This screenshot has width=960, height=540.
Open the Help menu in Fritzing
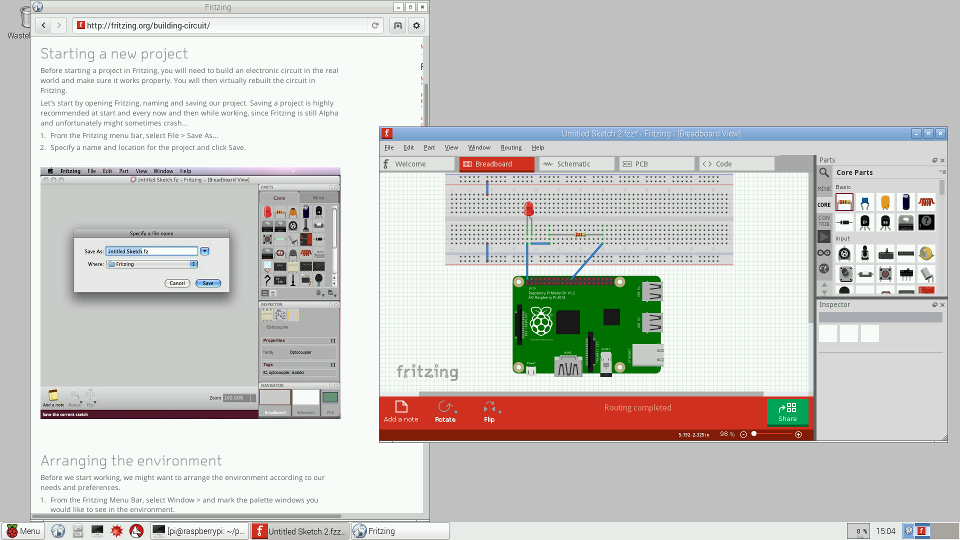(538, 148)
